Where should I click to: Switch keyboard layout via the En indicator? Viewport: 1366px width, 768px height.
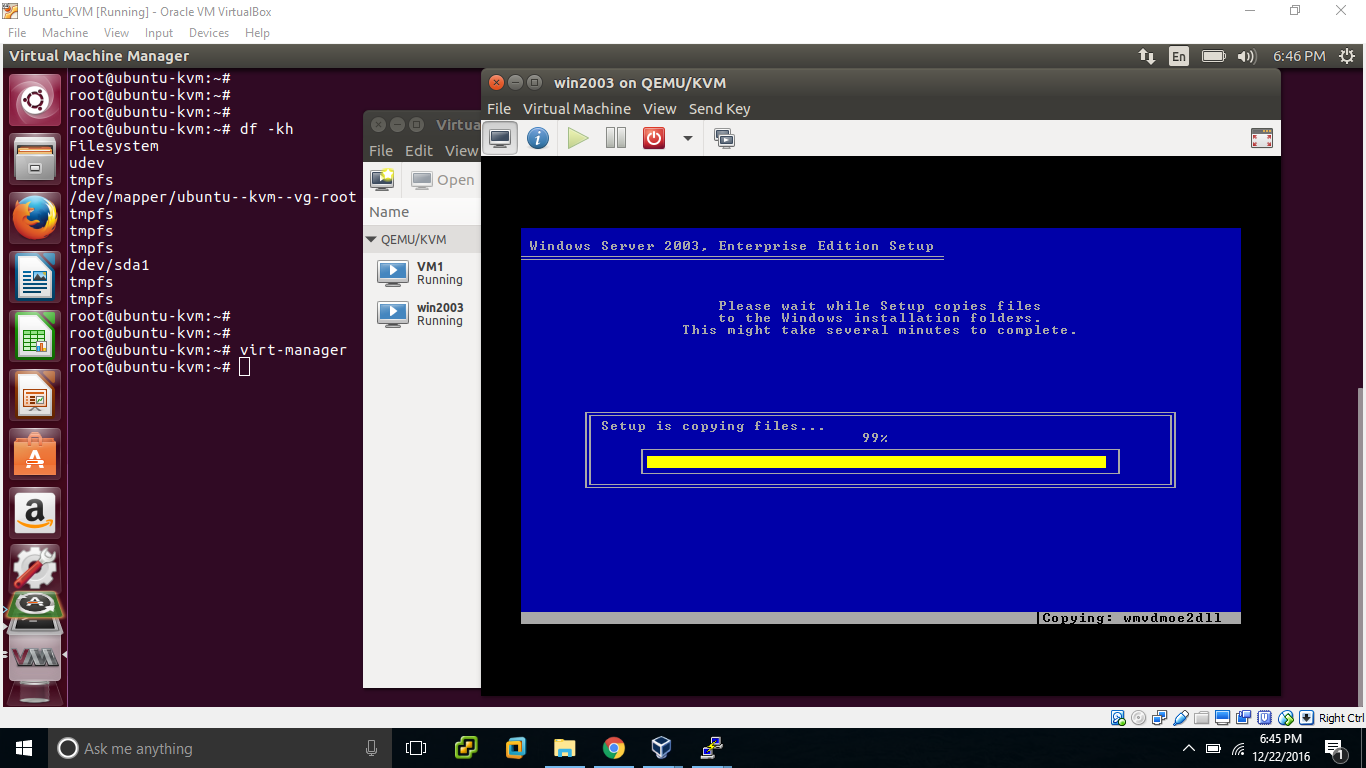(1179, 56)
